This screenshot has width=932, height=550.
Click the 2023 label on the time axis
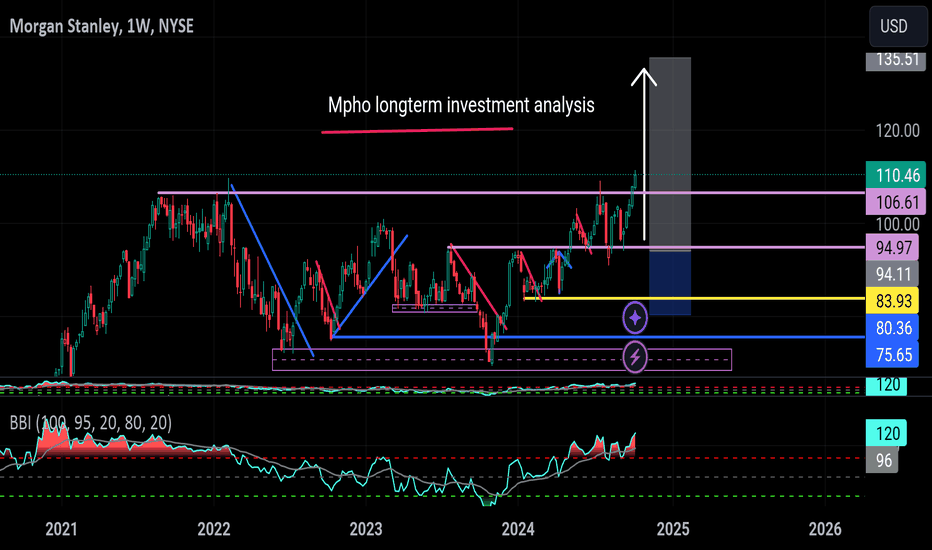[x=366, y=529]
